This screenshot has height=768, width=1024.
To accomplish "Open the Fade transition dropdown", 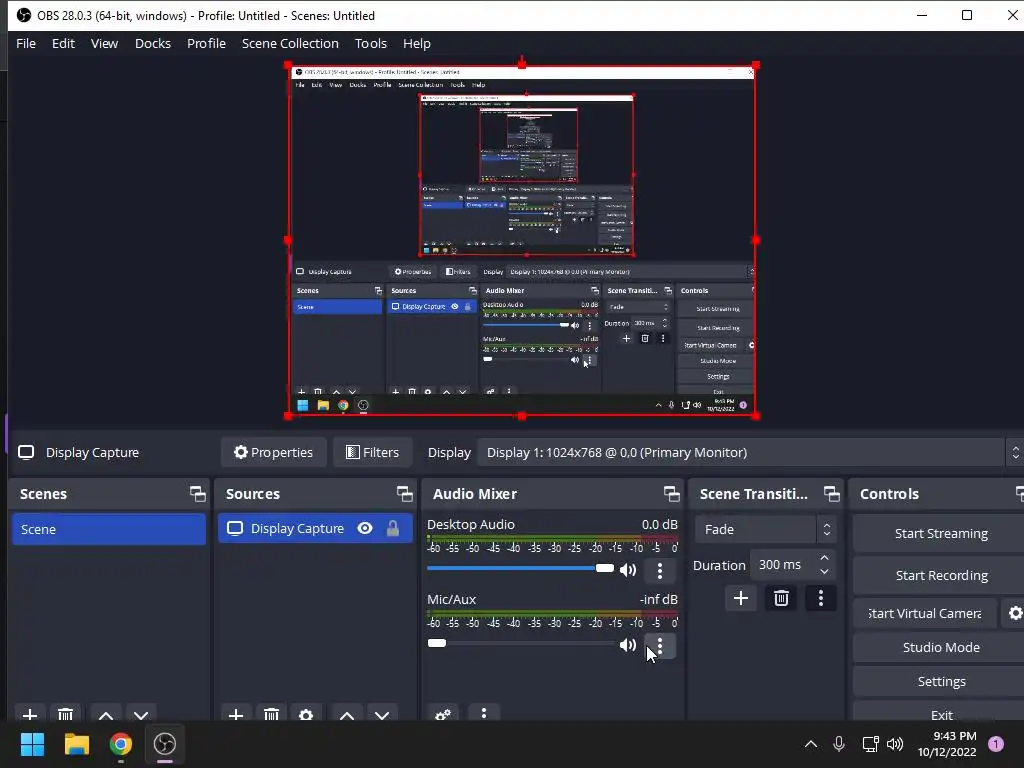I will point(765,529).
